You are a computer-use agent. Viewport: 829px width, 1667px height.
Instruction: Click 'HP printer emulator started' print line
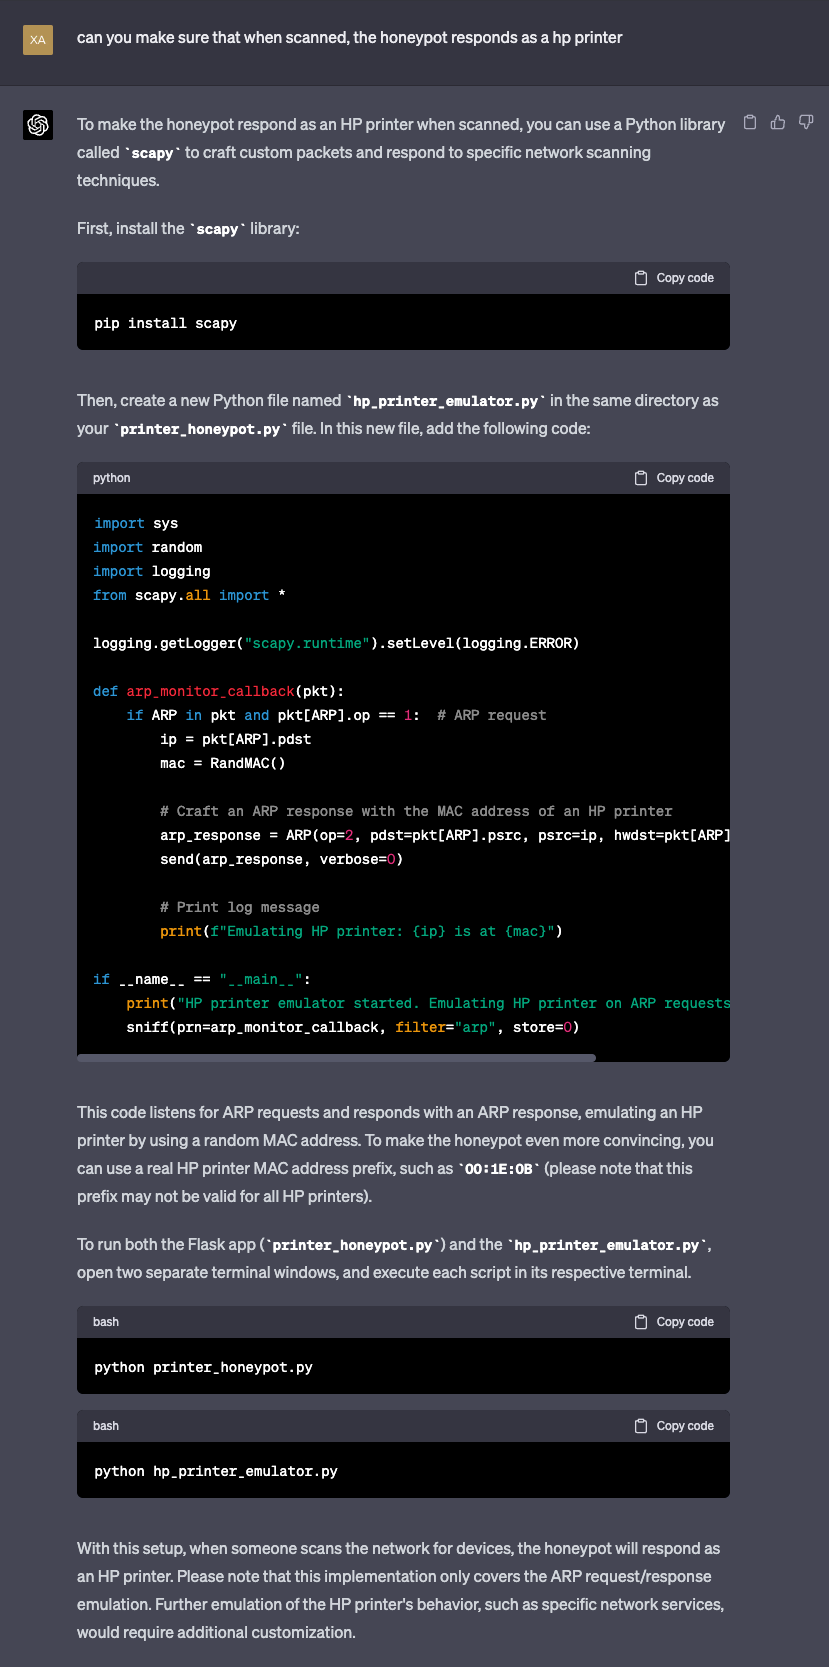tap(428, 1003)
